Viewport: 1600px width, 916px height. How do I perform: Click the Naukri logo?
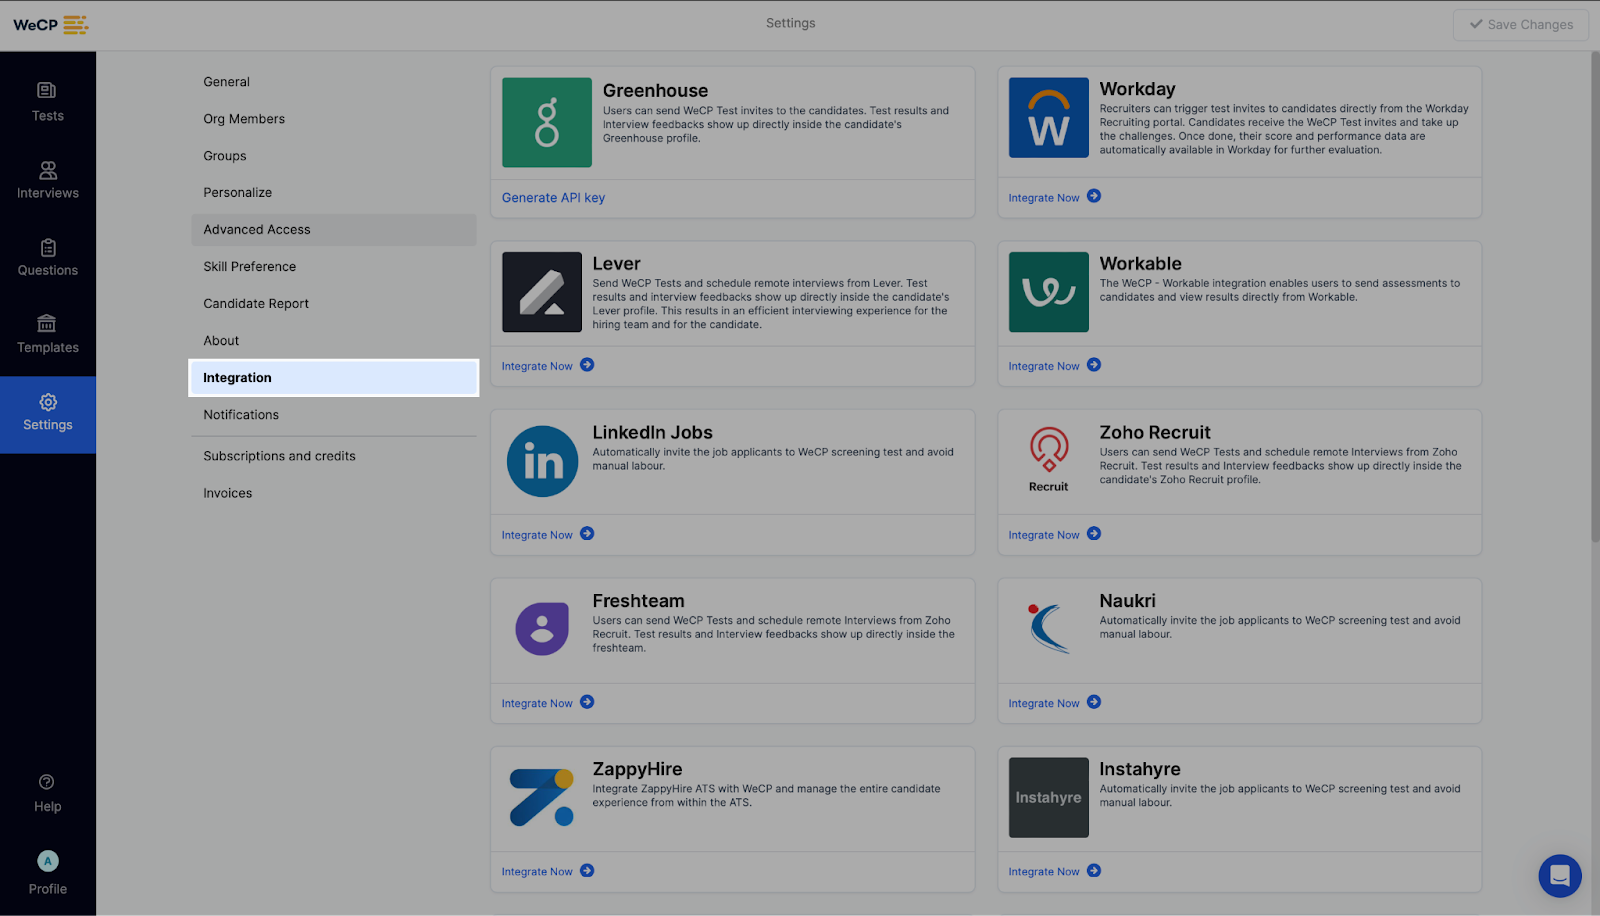click(1048, 628)
